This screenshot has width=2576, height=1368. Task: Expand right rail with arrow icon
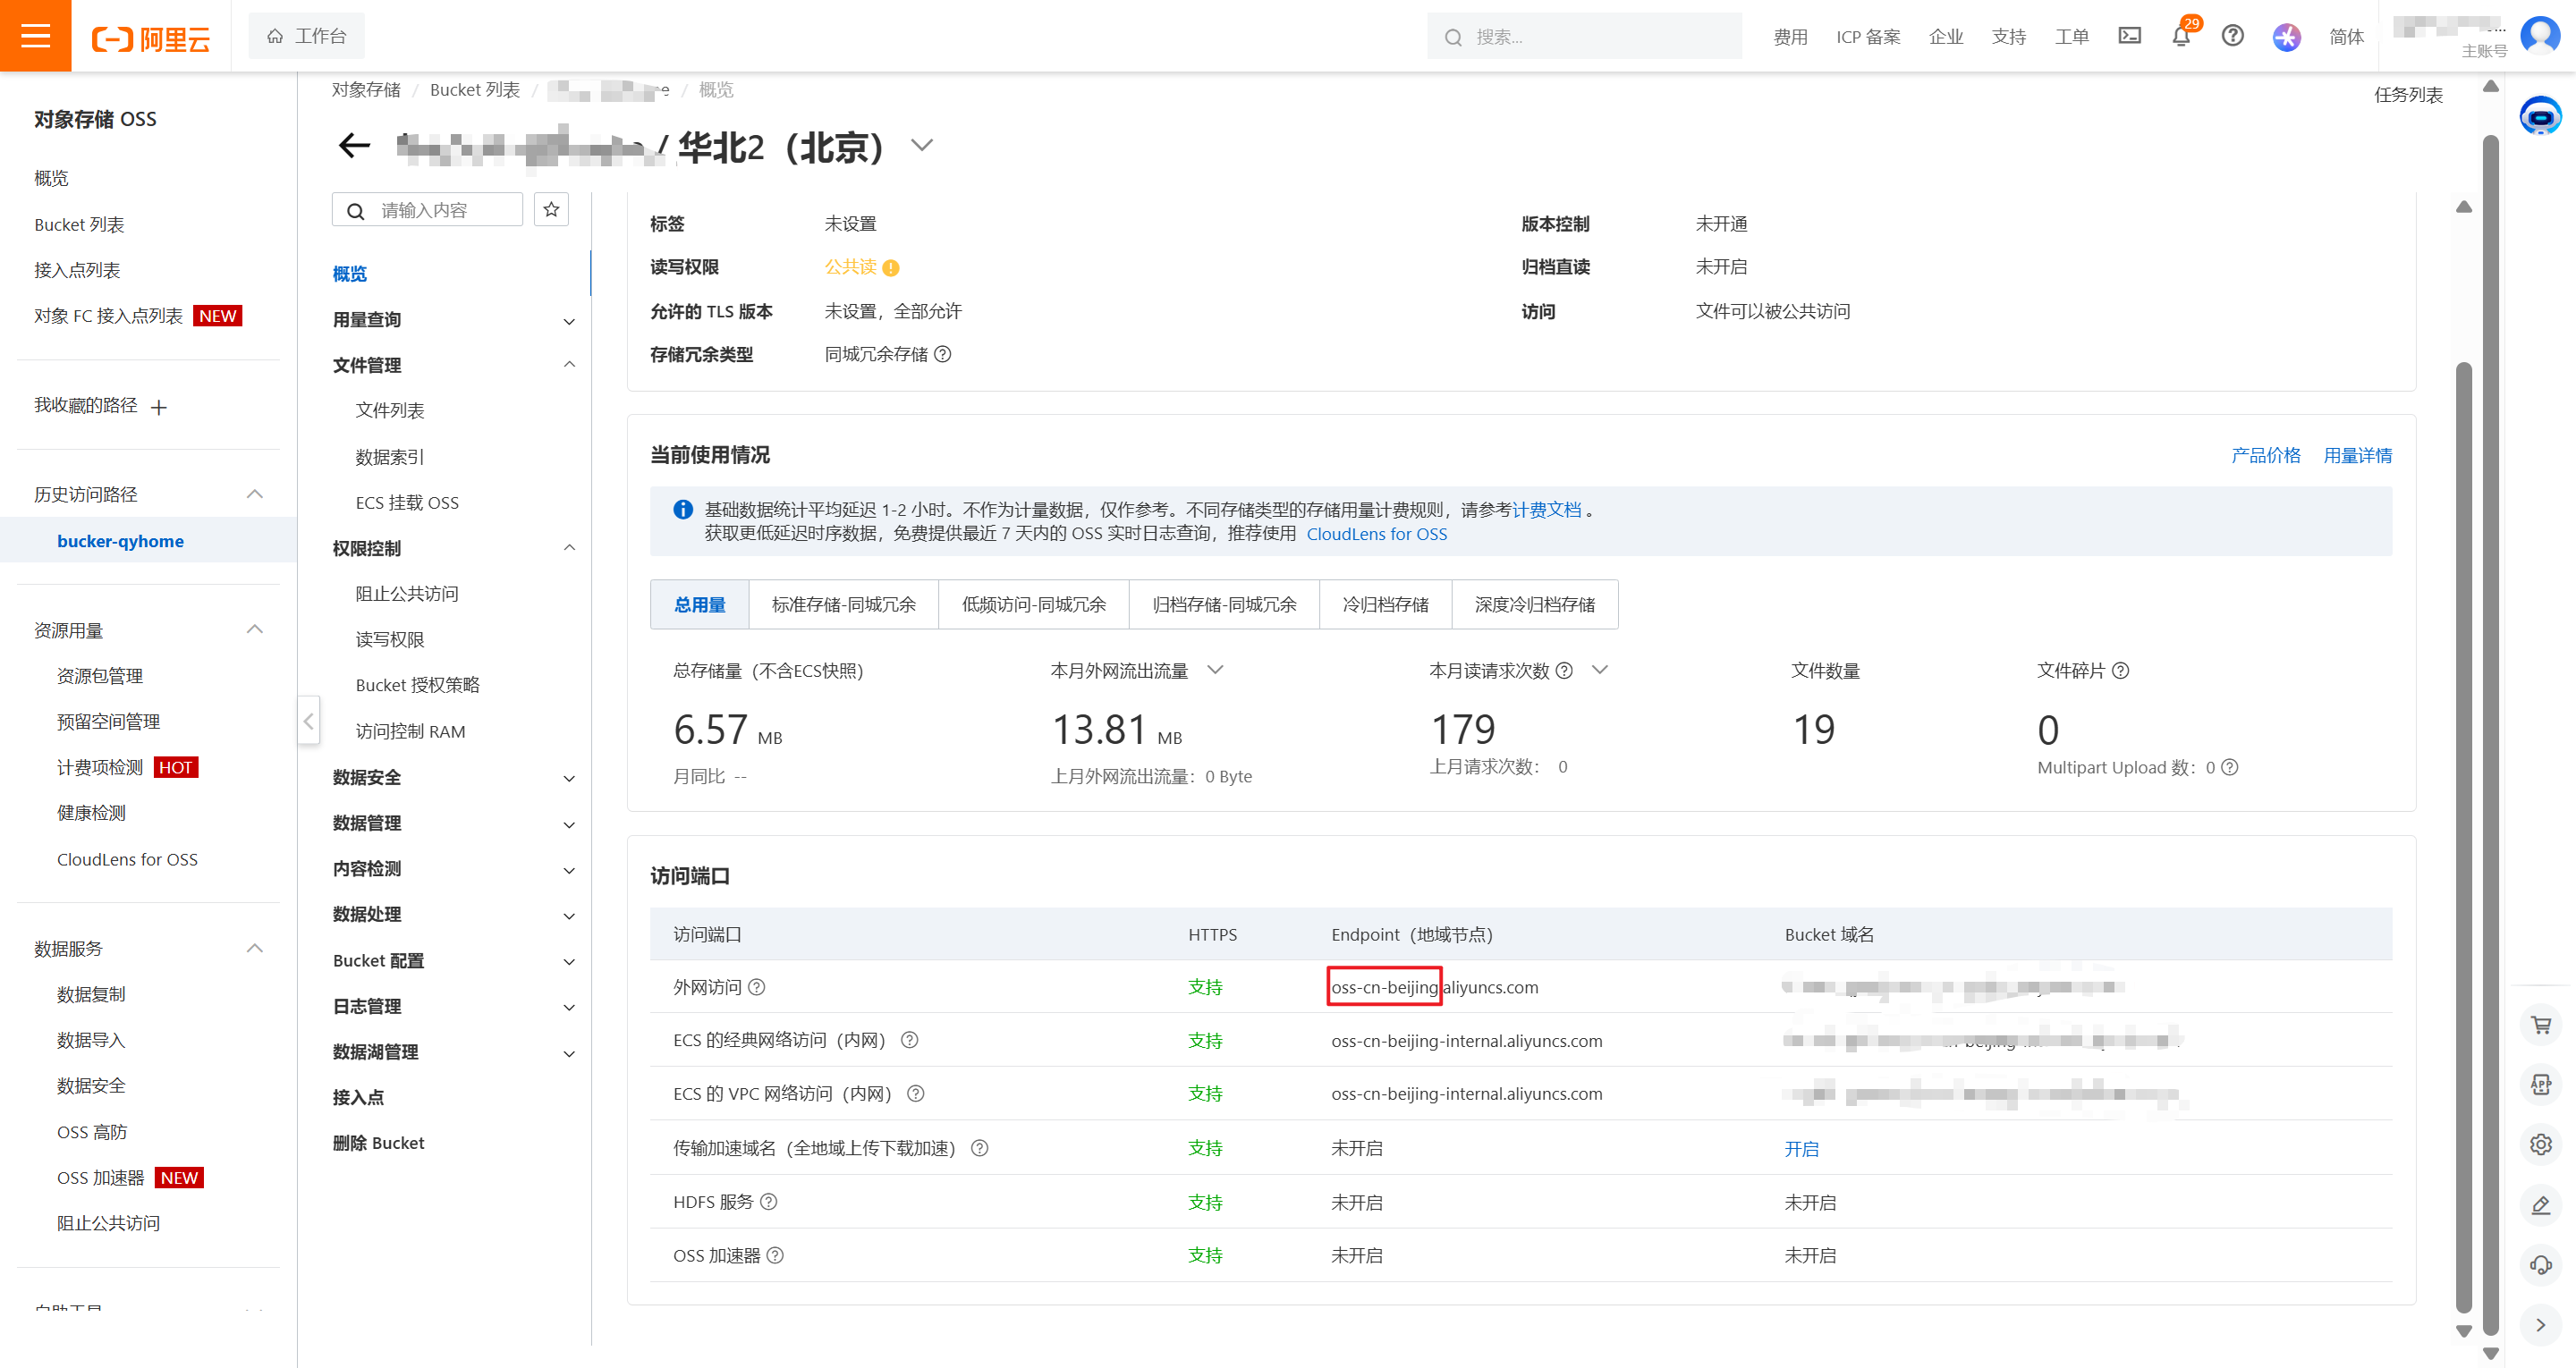click(2541, 1325)
